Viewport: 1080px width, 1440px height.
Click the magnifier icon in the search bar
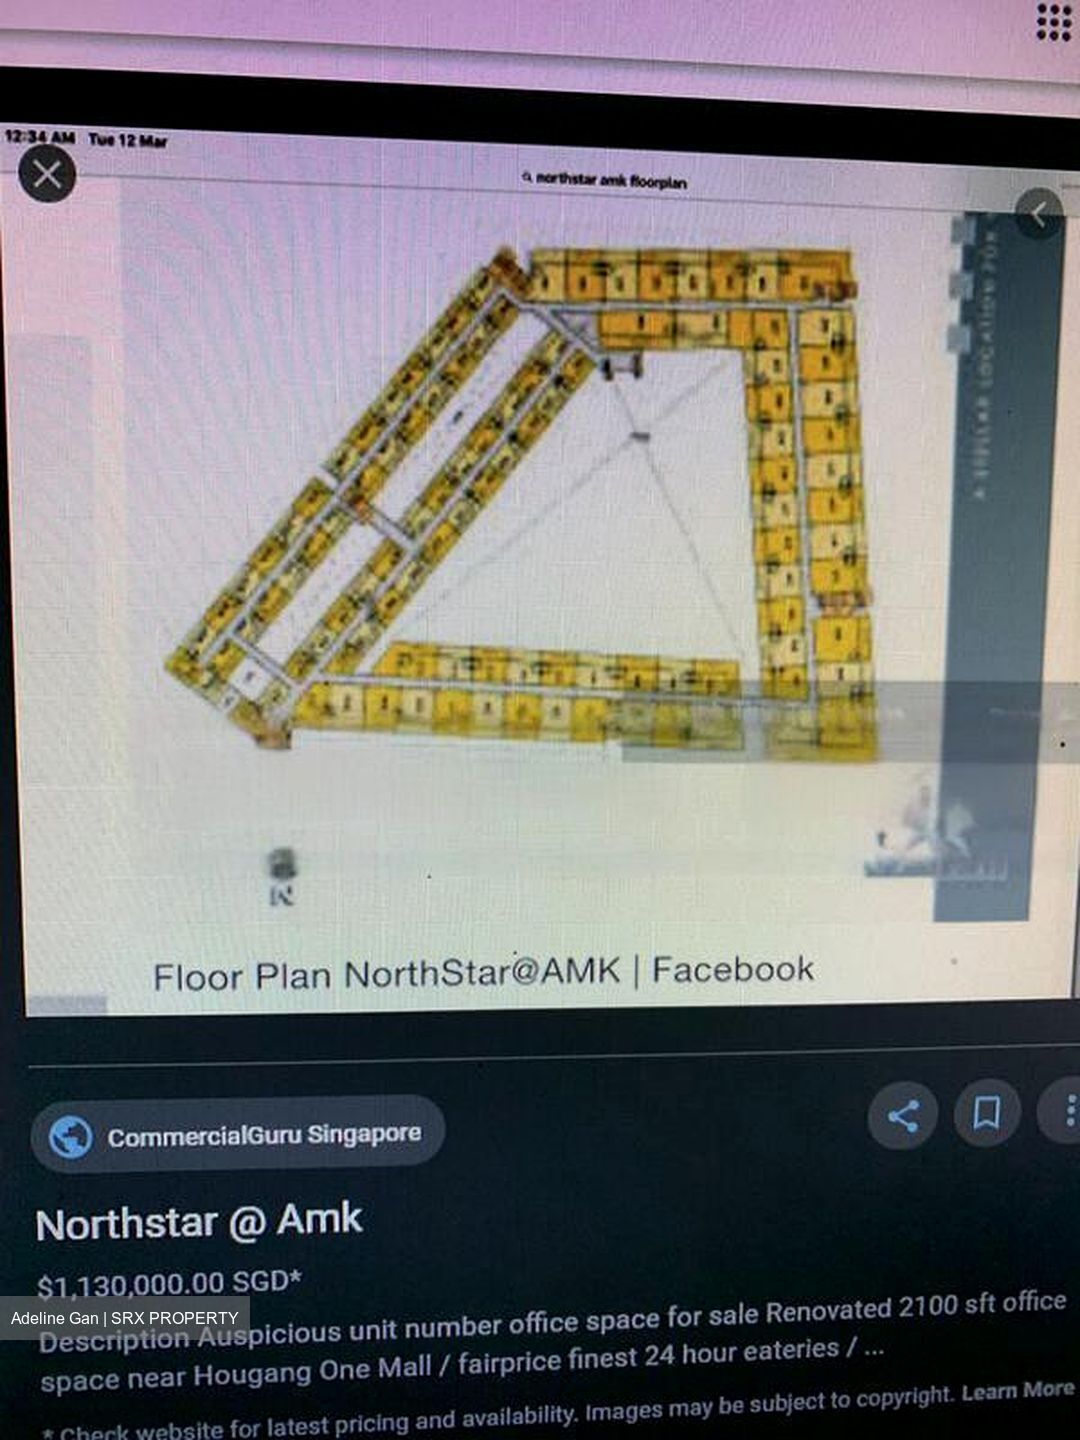pyautogui.click(x=526, y=178)
